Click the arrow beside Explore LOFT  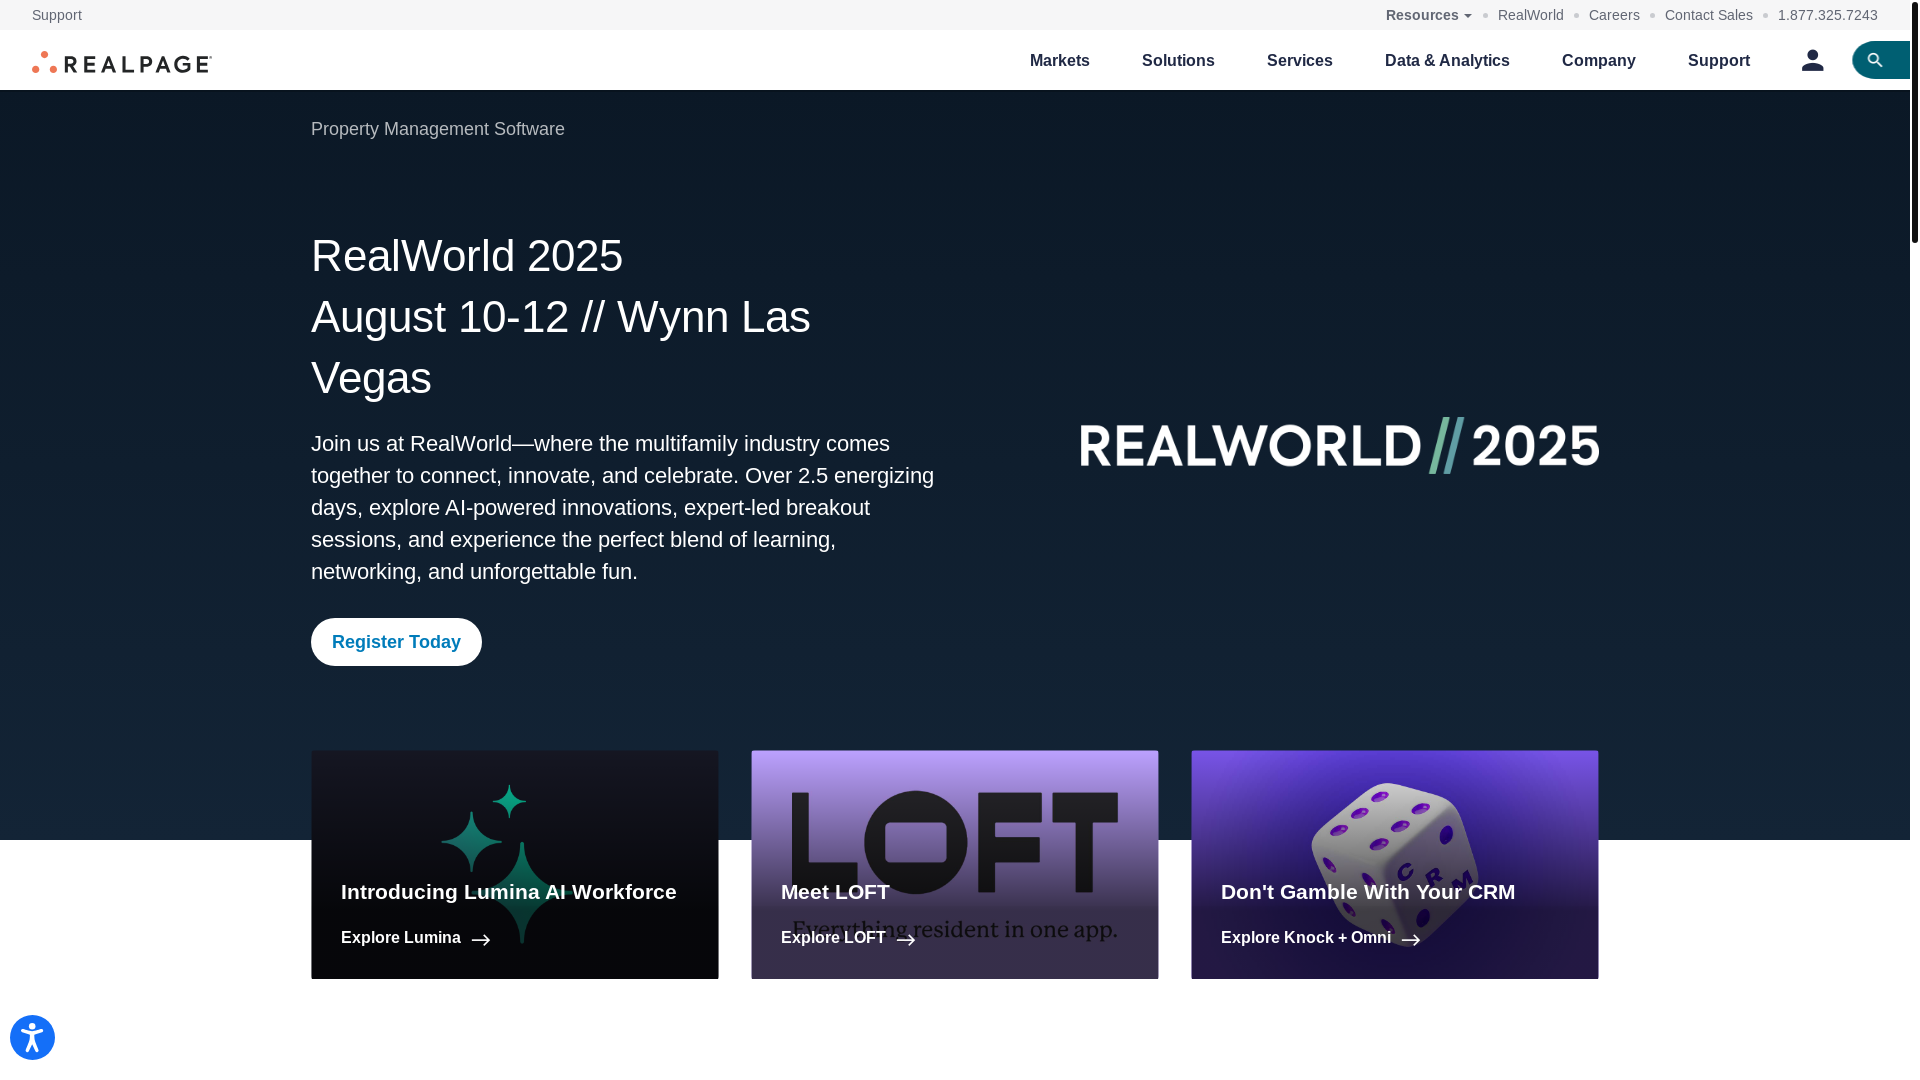coord(906,940)
